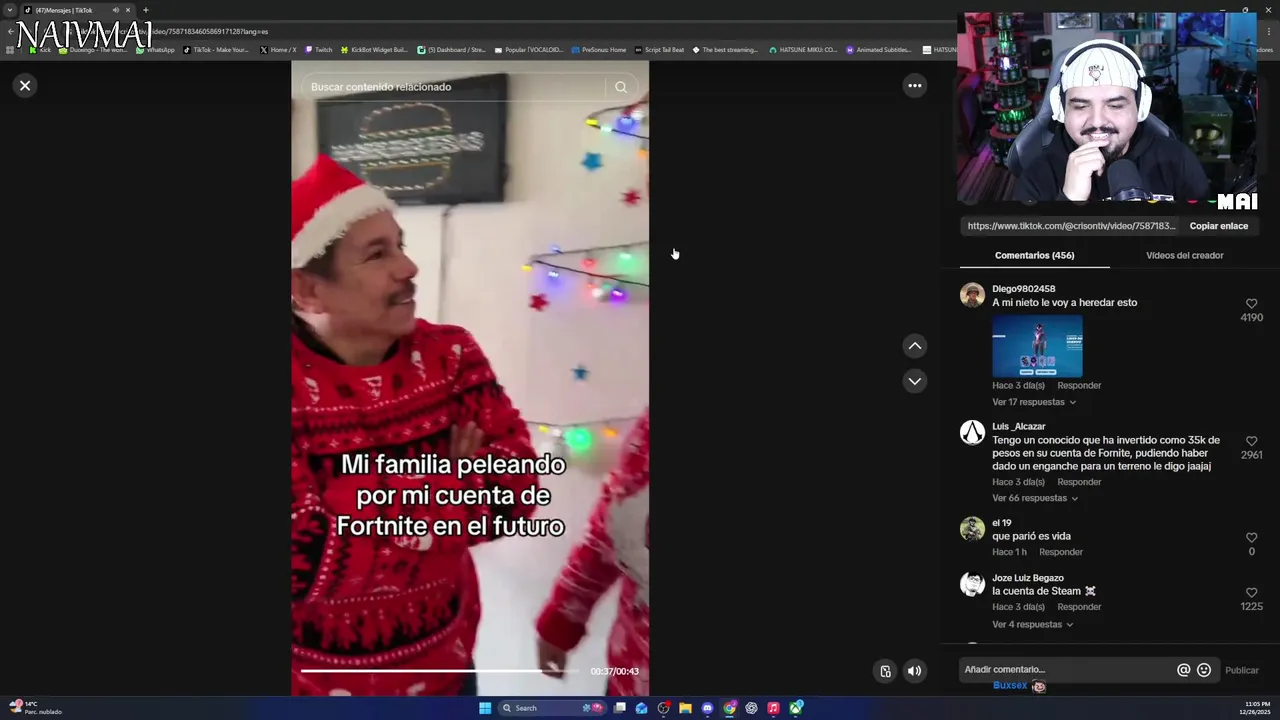Like Diego9802458's comment heart icon
This screenshot has width=1280, height=720.
click(x=1251, y=304)
